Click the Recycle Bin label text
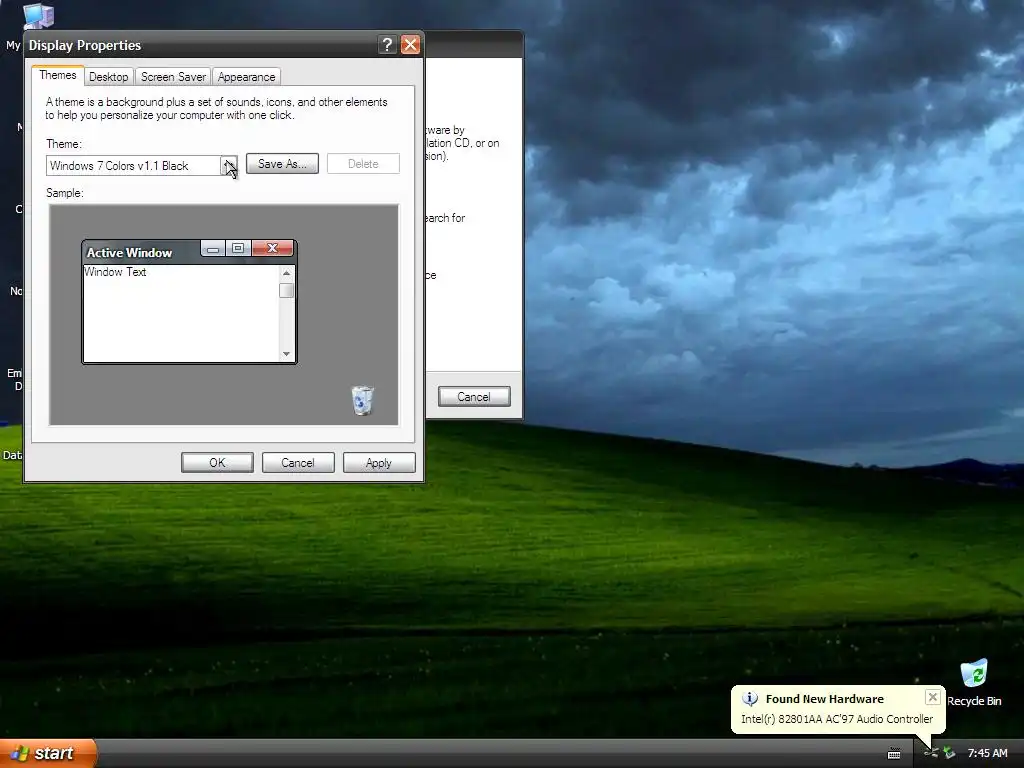 coord(974,701)
